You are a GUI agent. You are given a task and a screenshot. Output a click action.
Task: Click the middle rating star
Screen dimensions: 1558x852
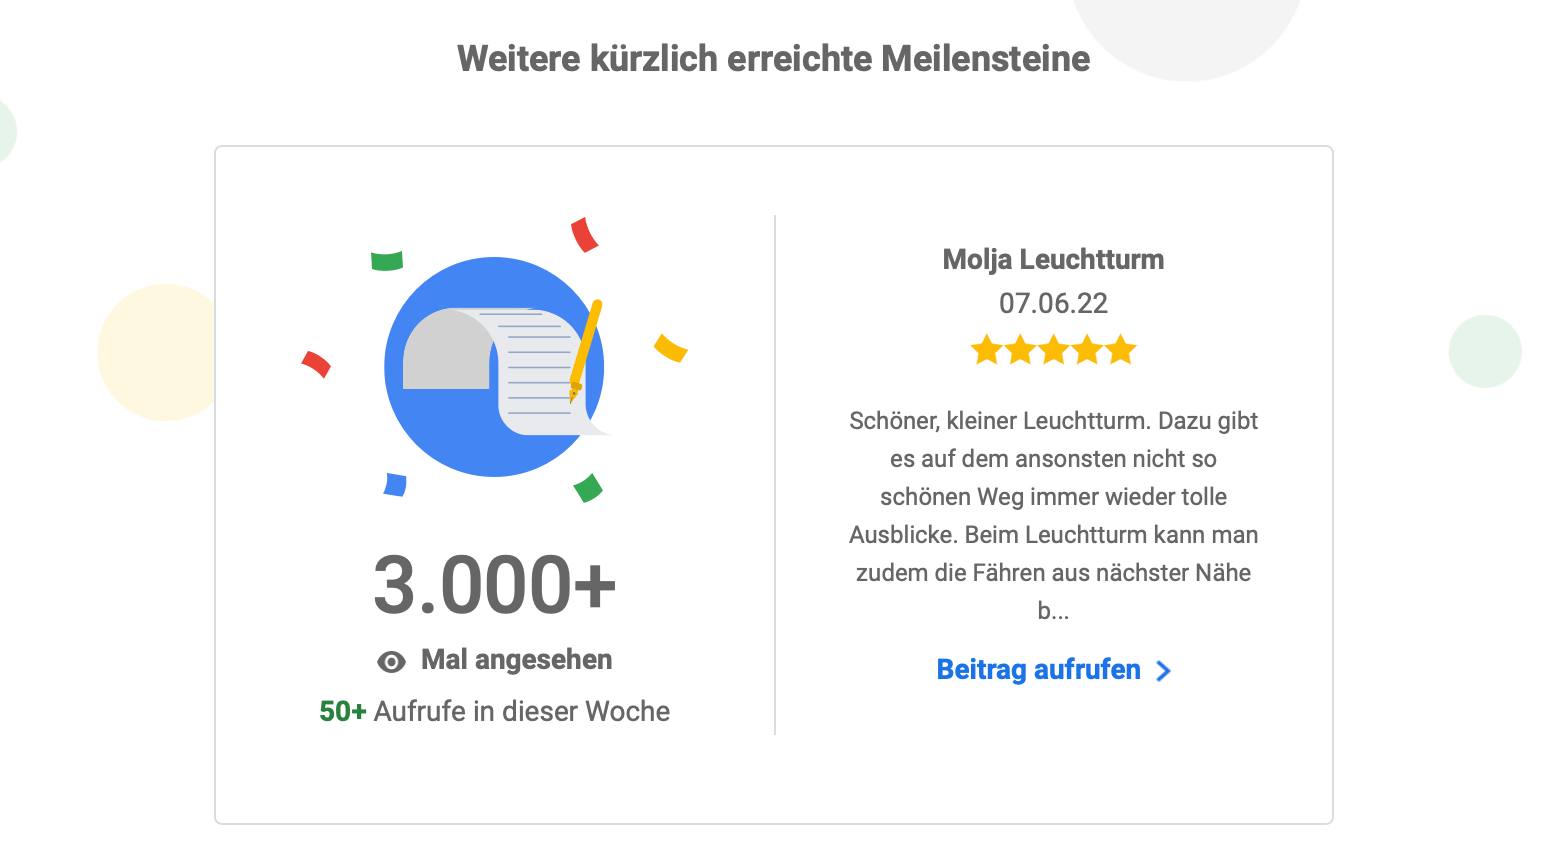click(1054, 350)
